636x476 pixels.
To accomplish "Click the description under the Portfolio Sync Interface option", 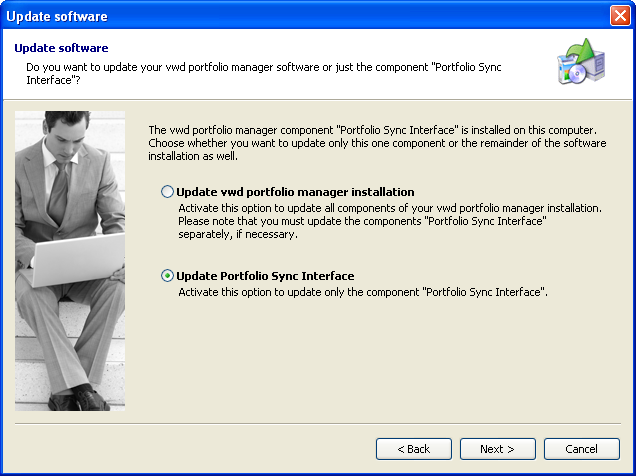I will click(x=363, y=291).
